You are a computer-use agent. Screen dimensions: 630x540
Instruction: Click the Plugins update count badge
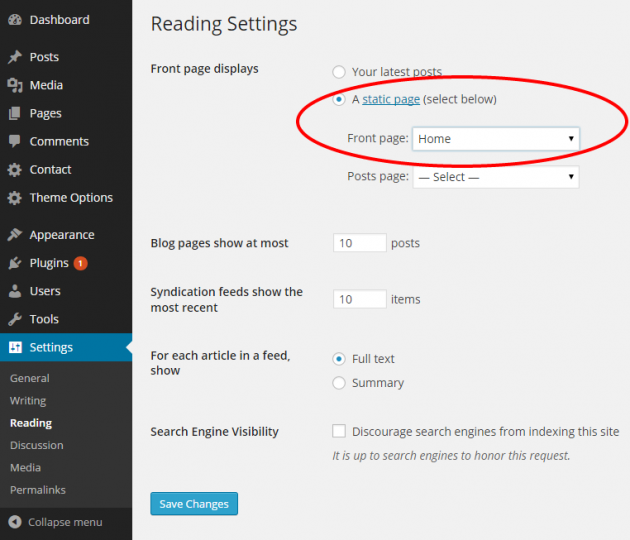[80, 263]
